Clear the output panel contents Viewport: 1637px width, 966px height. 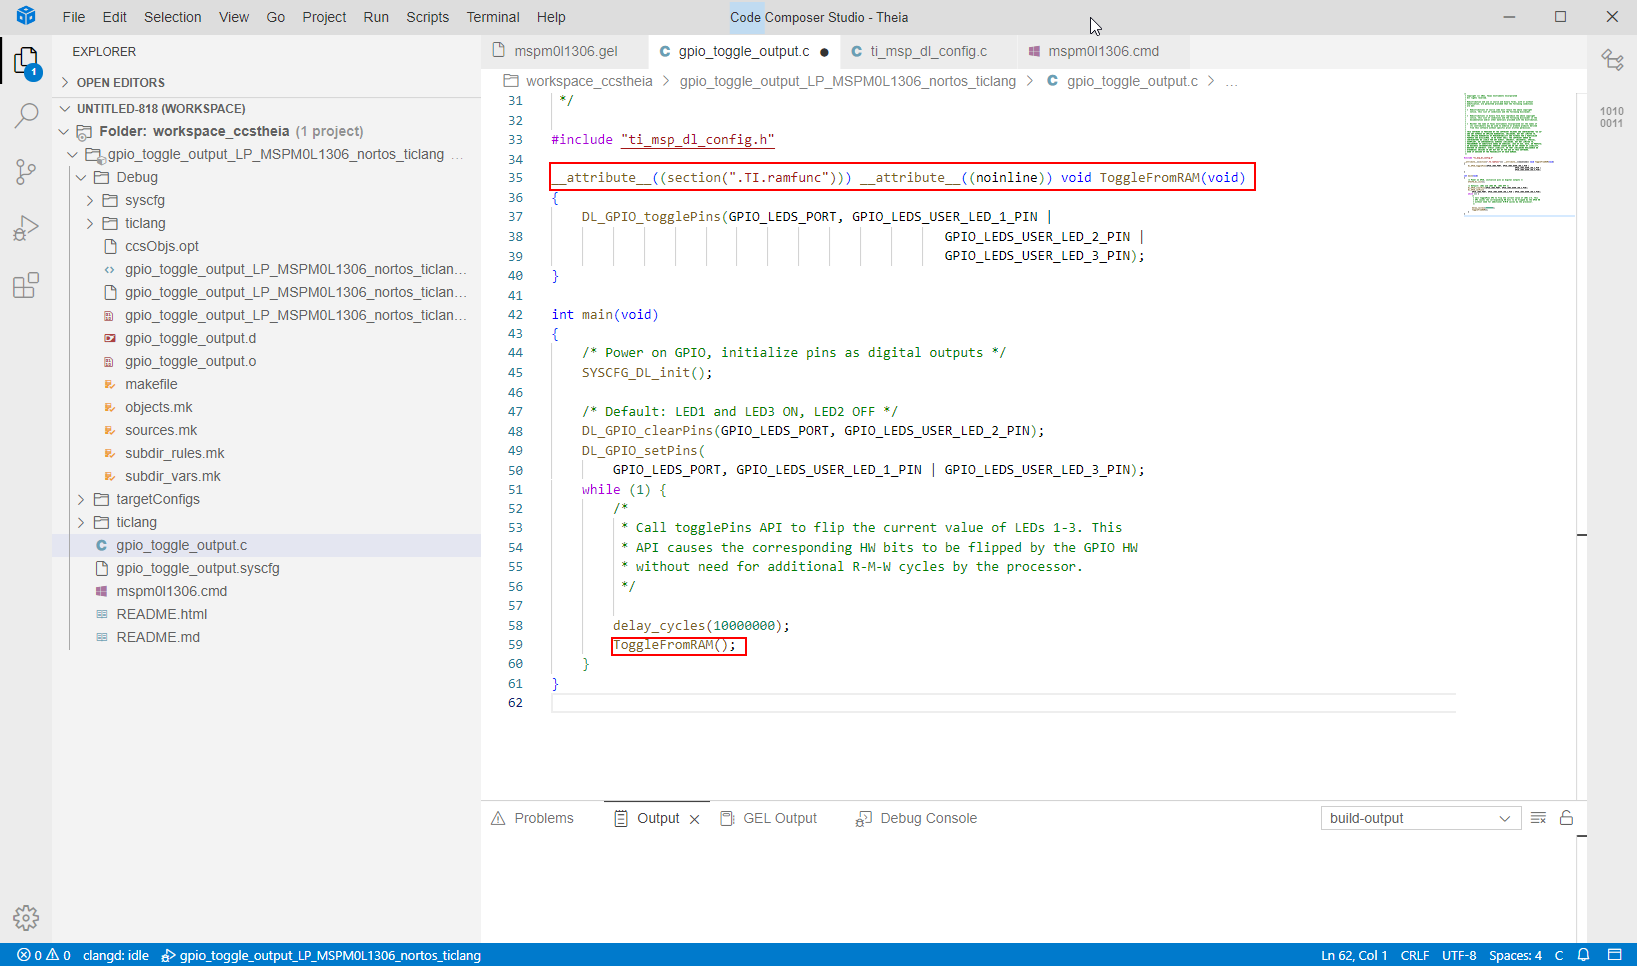pos(1538,818)
